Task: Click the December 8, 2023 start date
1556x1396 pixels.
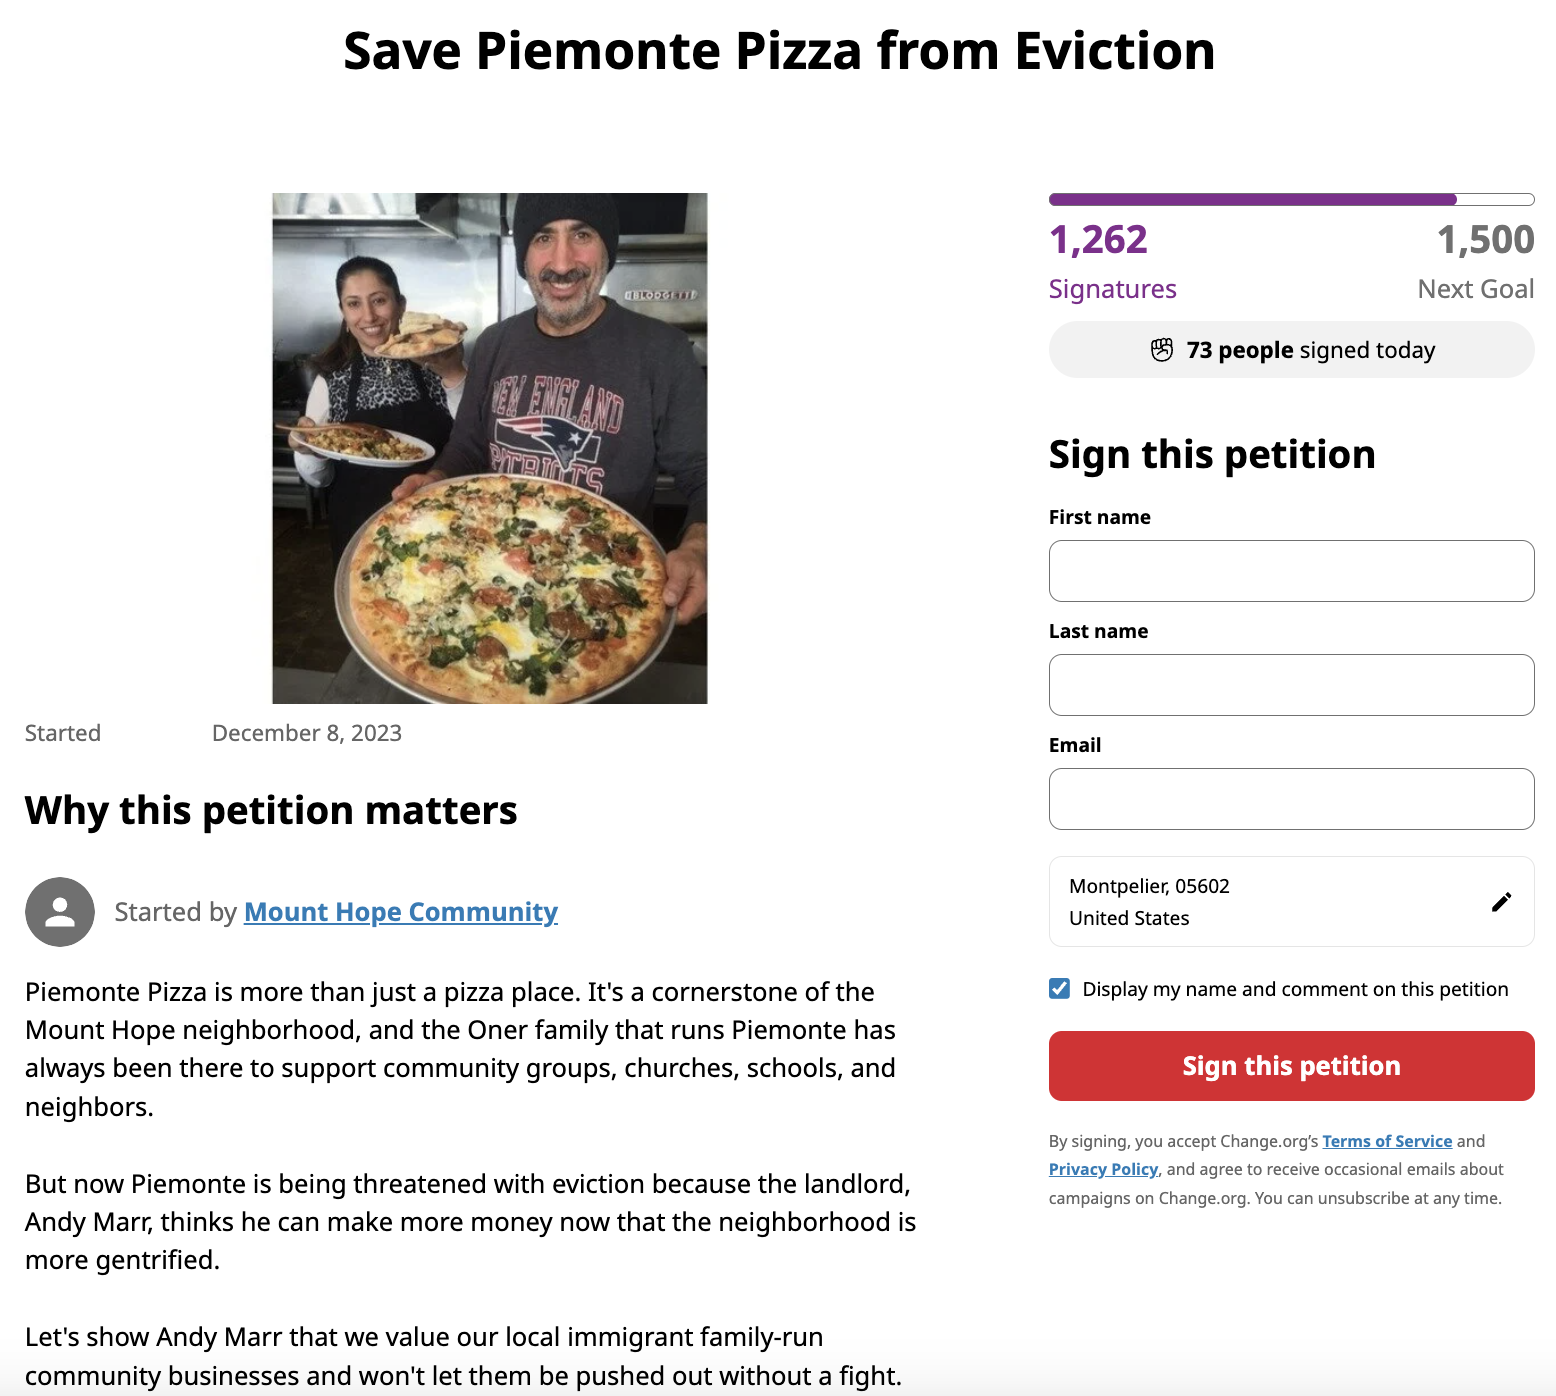Action: click(x=307, y=733)
